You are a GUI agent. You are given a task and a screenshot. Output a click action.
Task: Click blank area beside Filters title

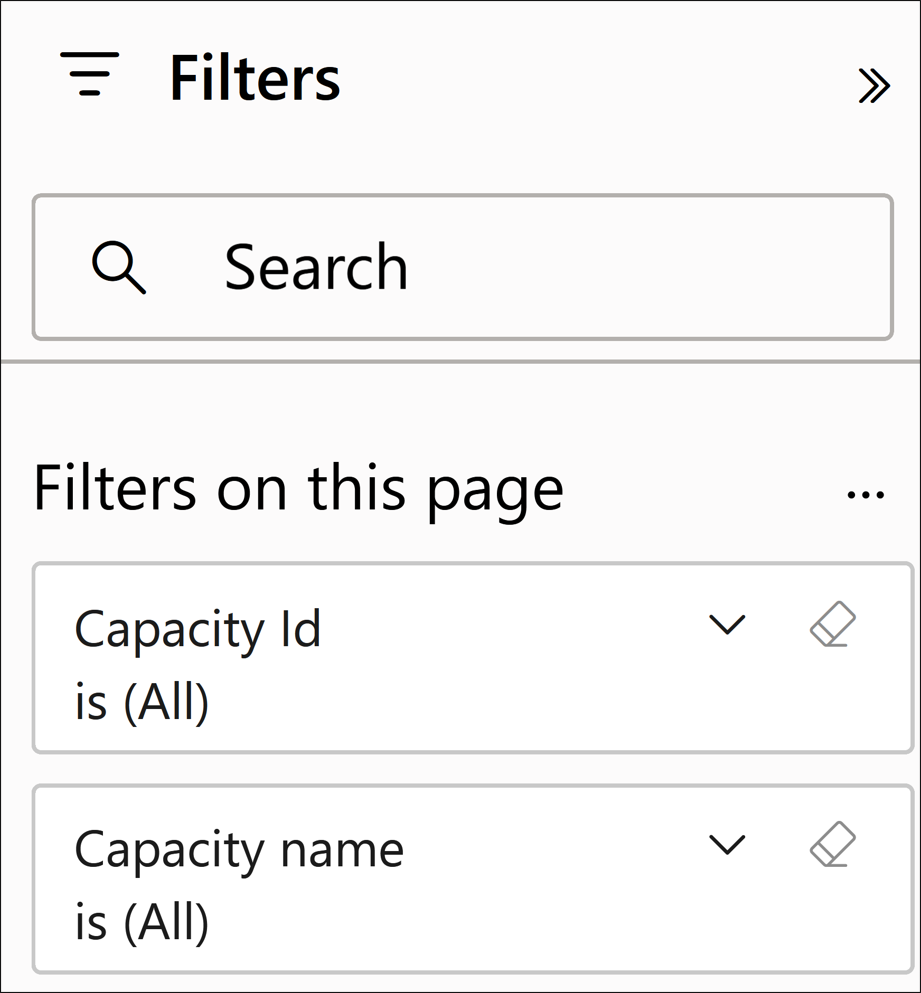click(x=600, y=78)
